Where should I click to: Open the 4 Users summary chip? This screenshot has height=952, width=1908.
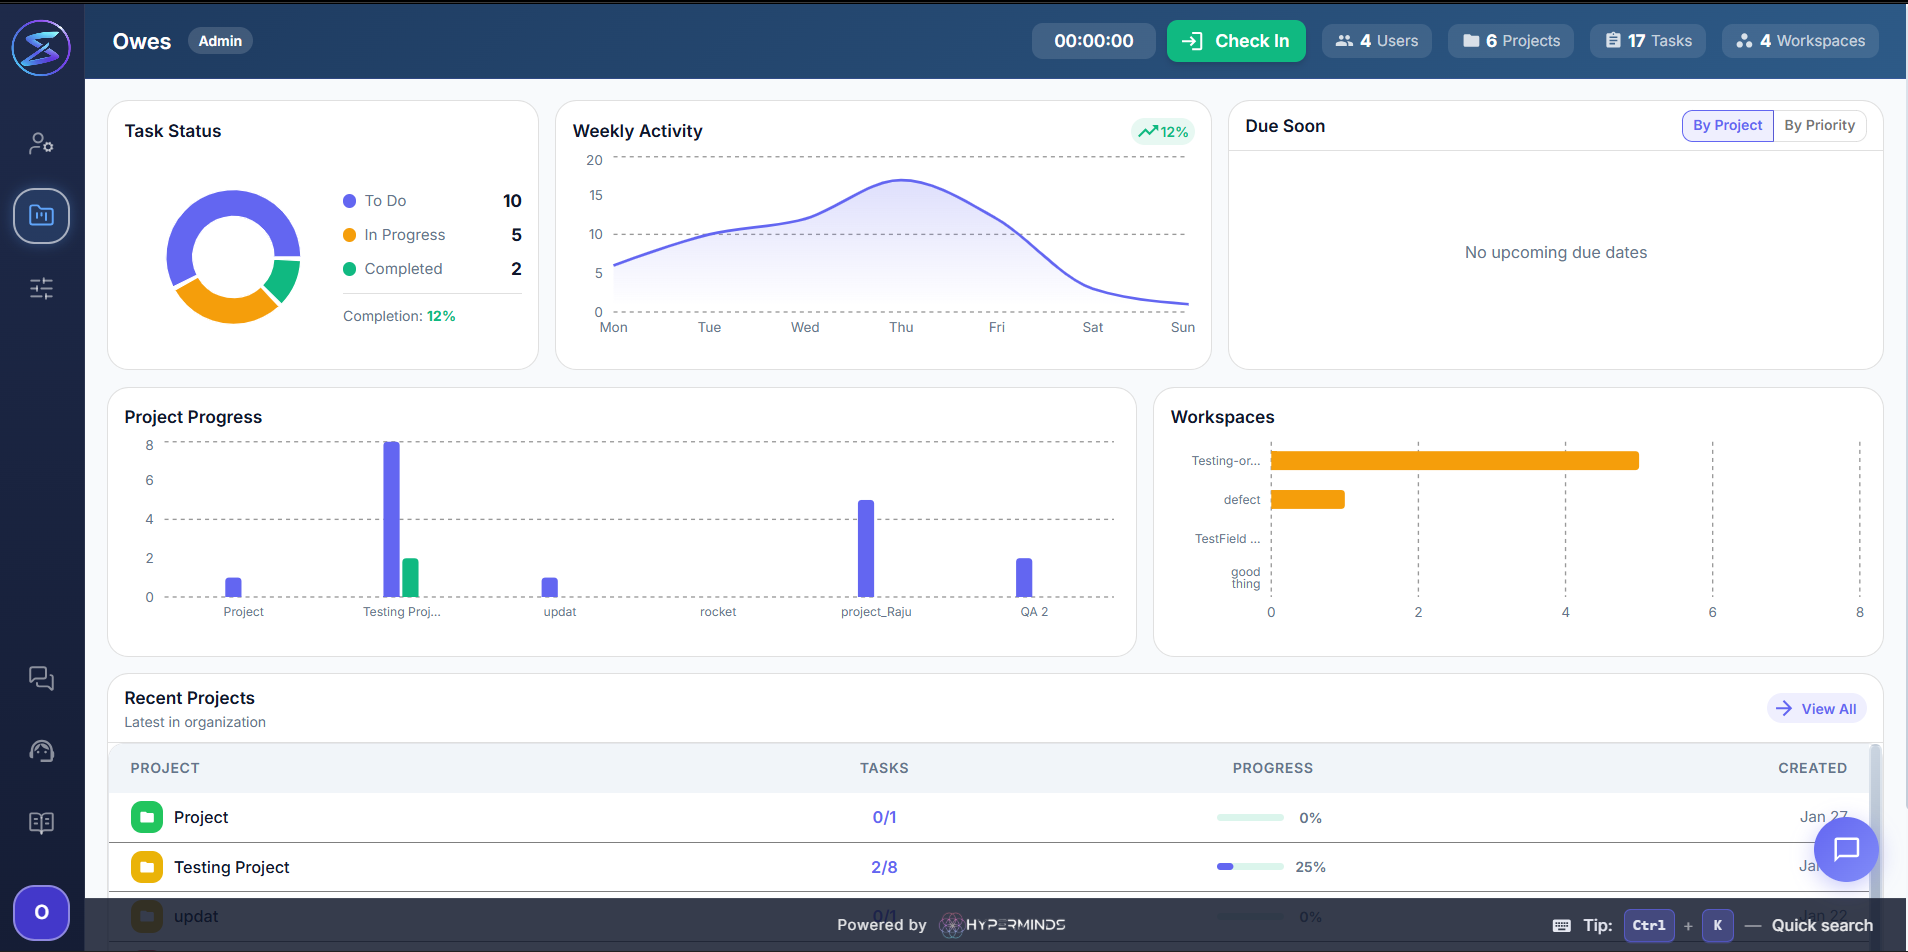pos(1377,41)
